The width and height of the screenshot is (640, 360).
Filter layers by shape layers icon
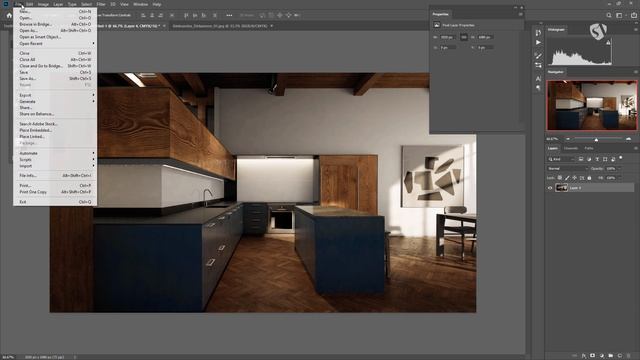click(605, 159)
